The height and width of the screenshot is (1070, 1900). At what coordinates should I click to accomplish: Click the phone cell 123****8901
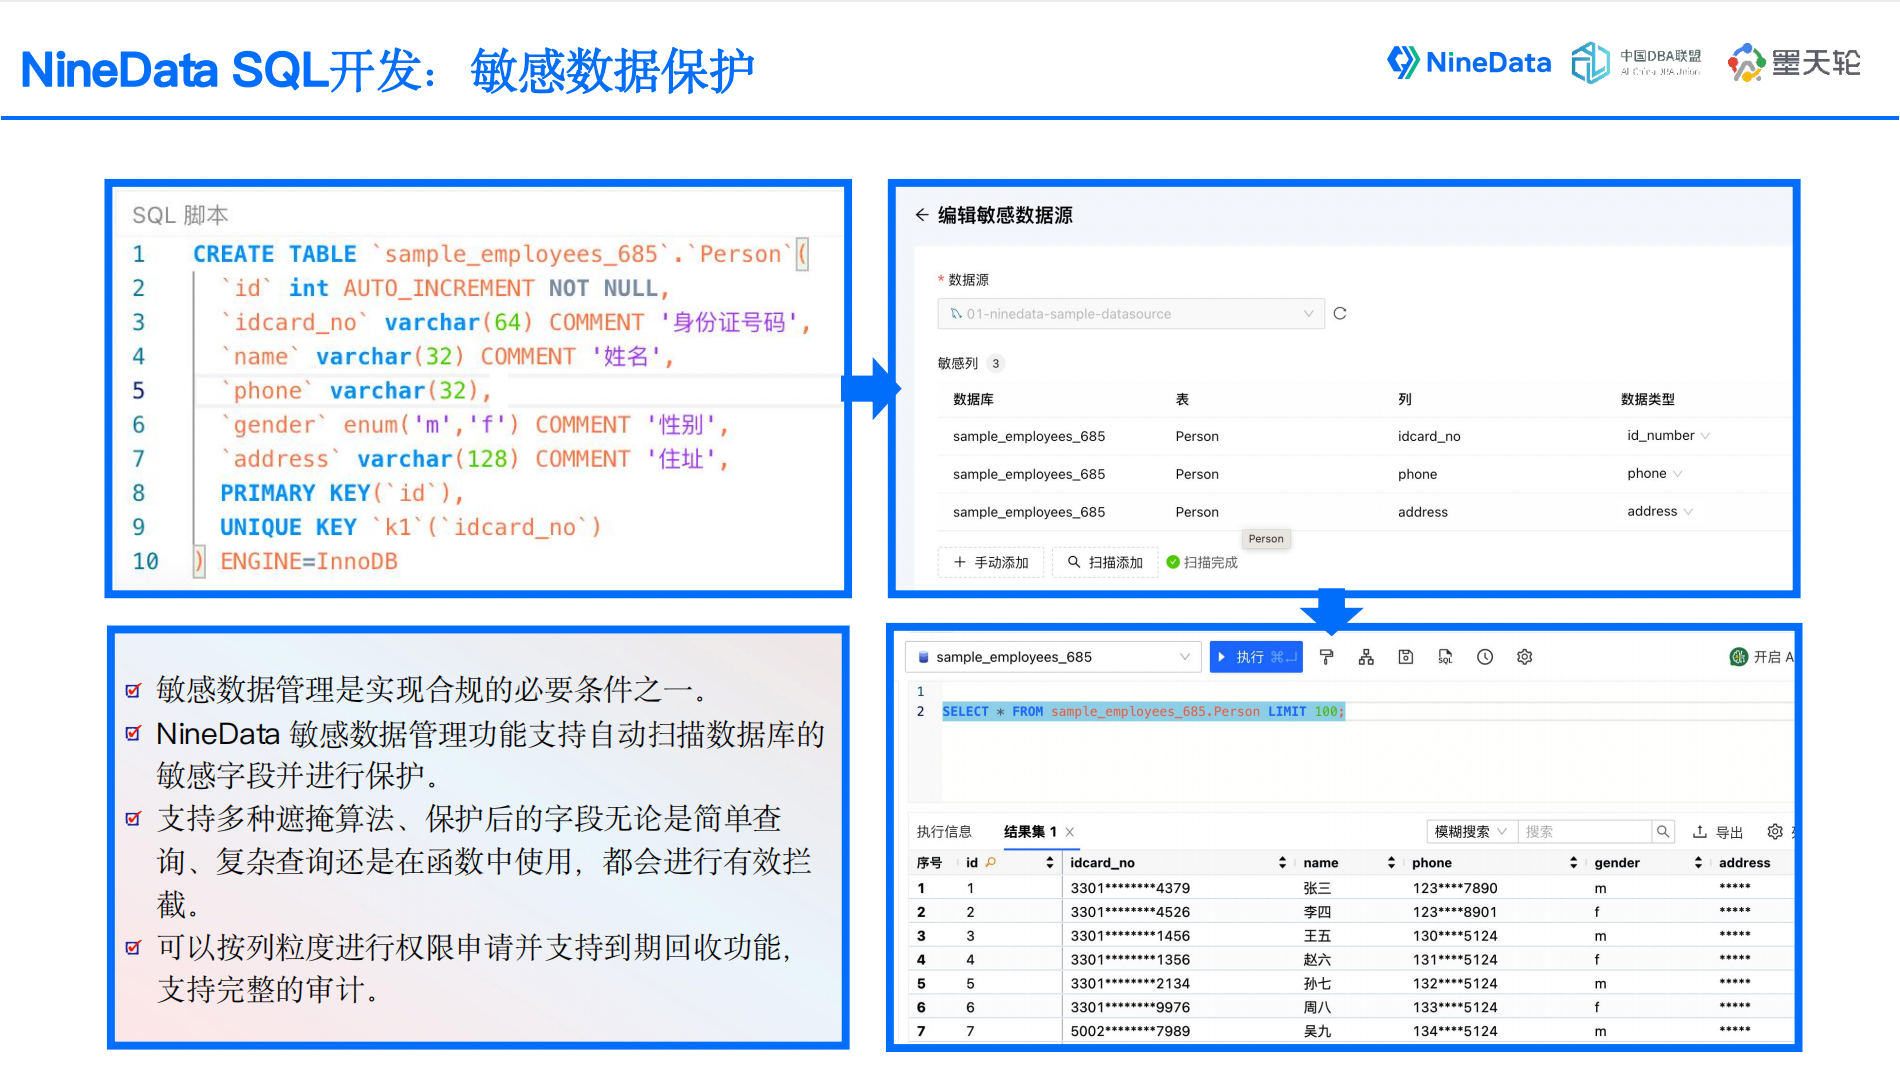pyautogui.click(x=1455, y=912)
